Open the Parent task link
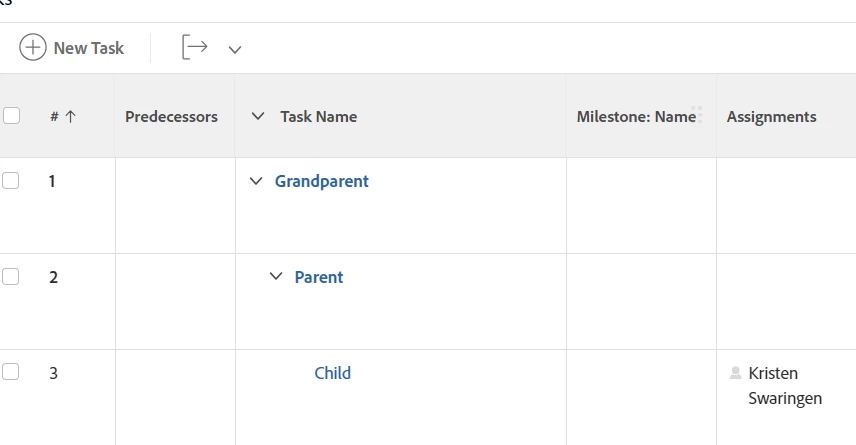The image size is (856, 445). [319, 277]
